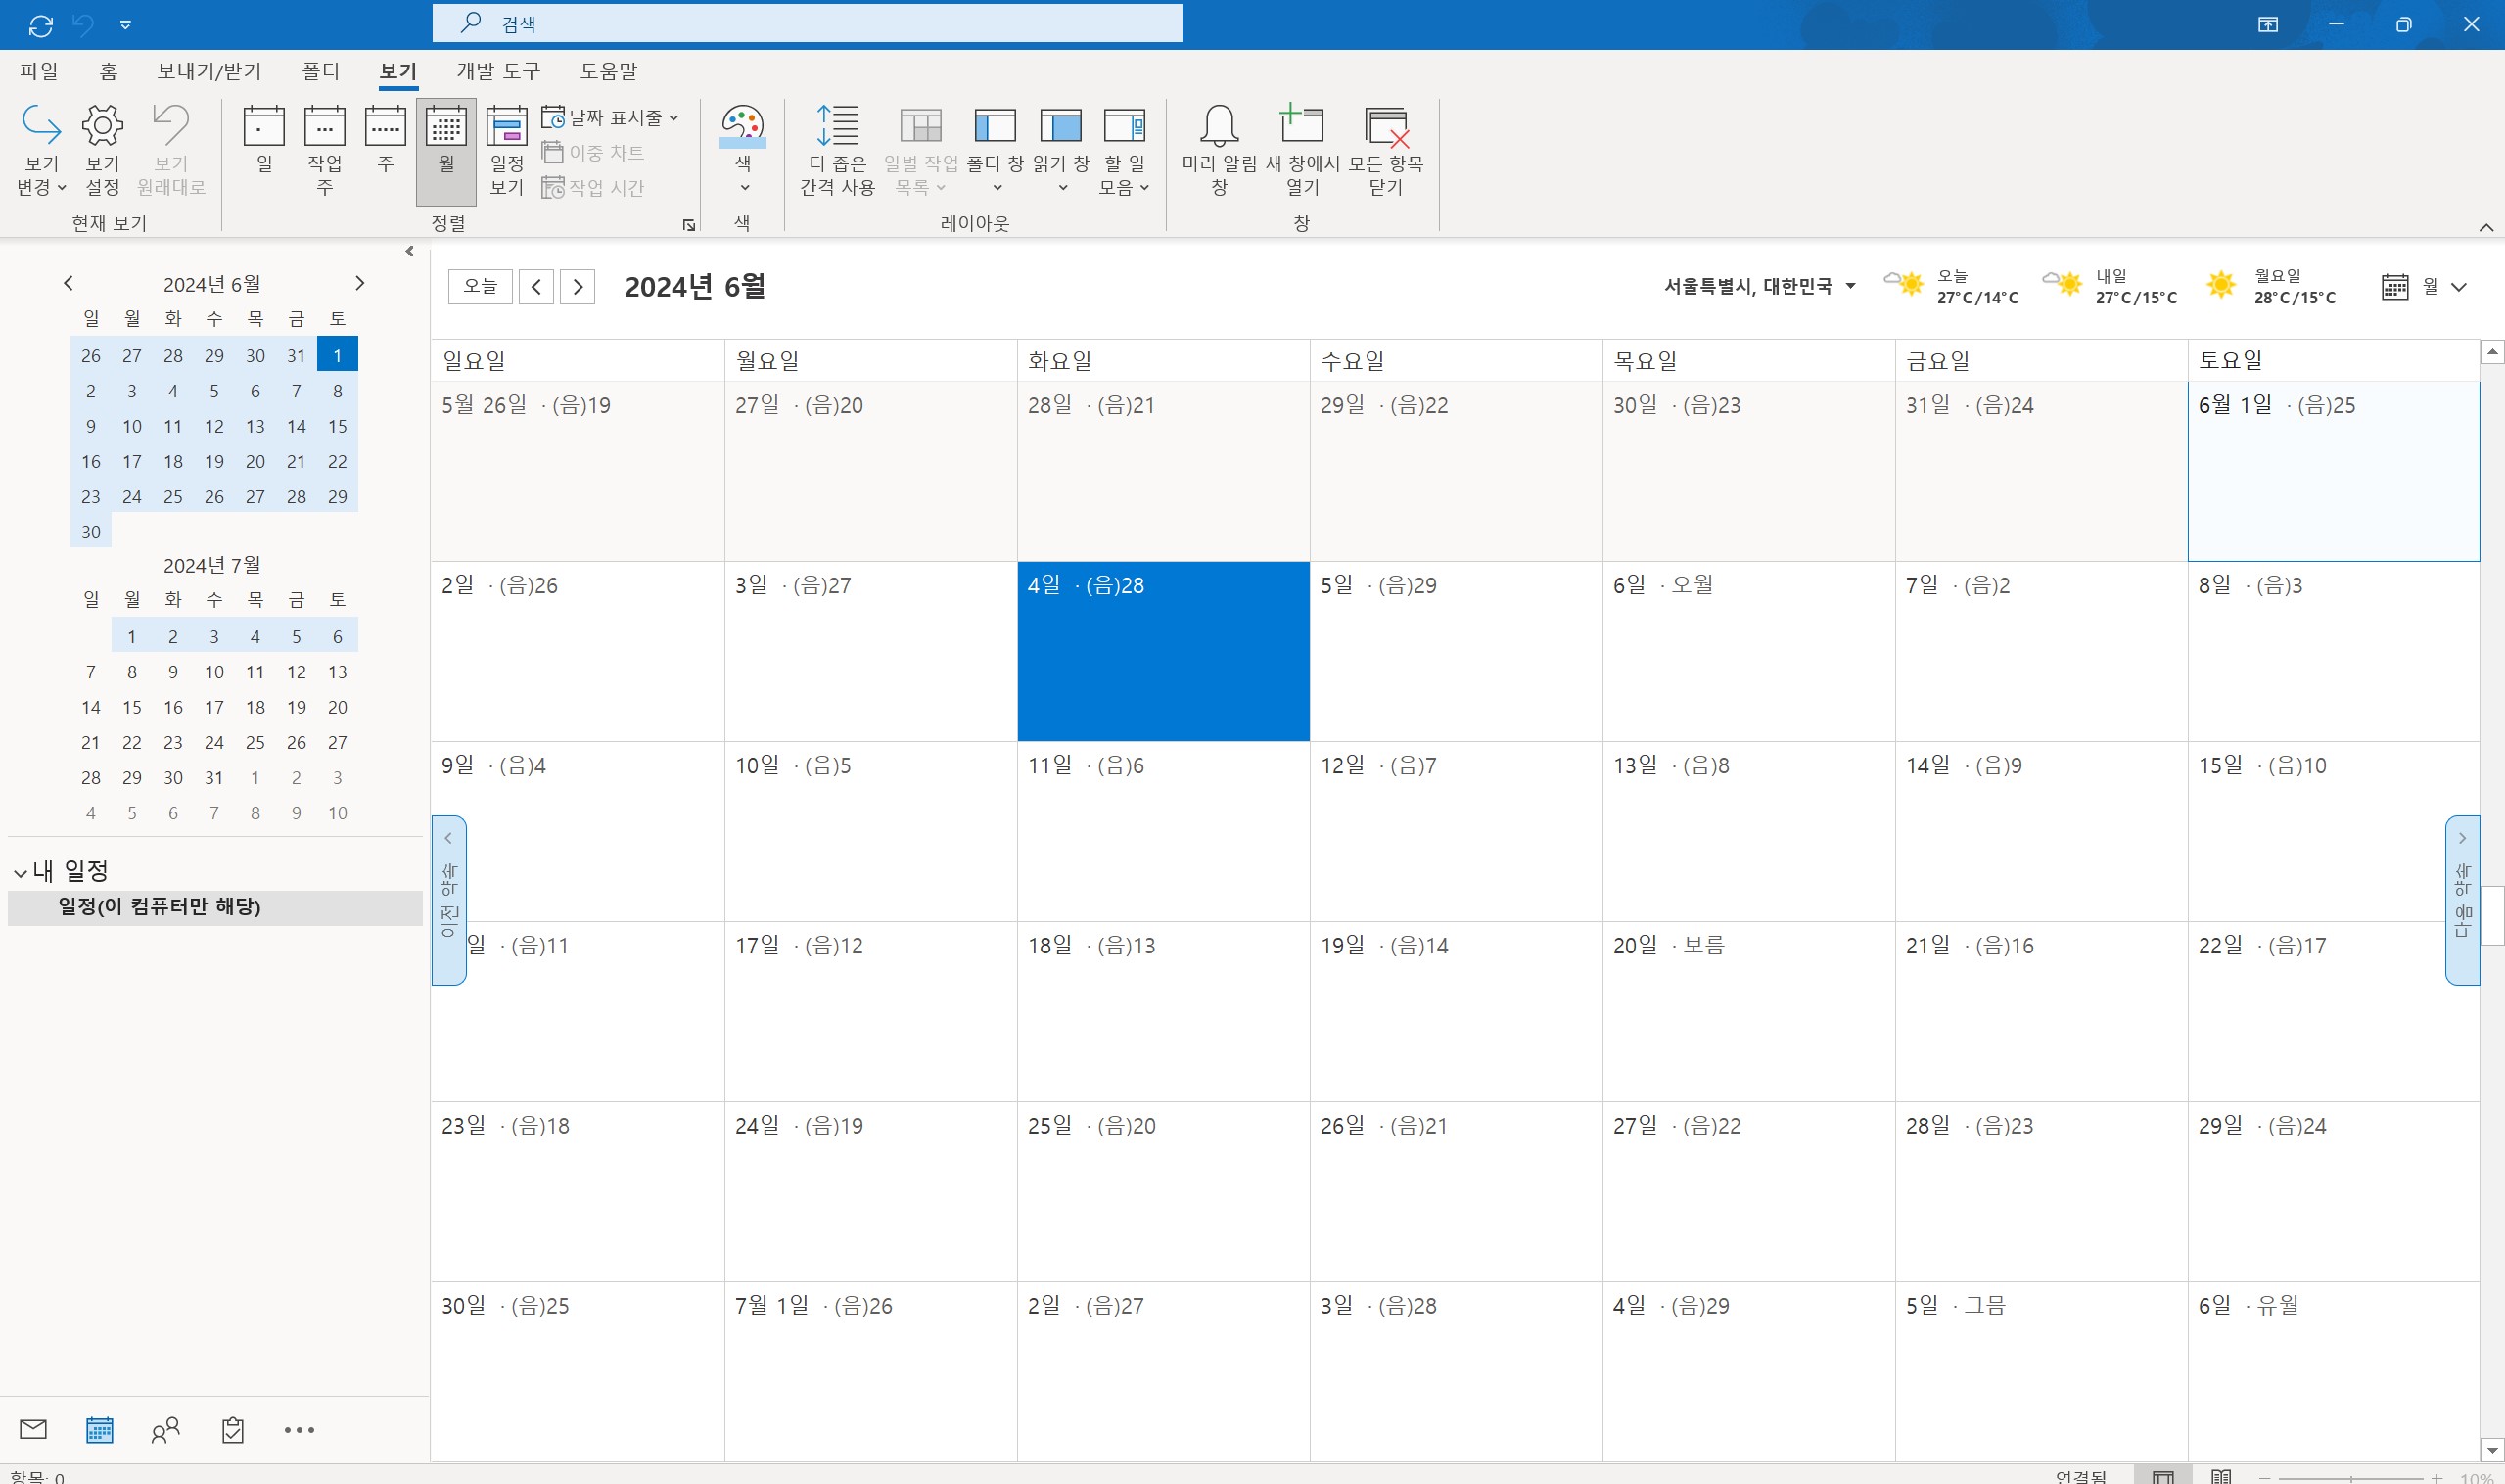
Task: Select the 일정 보기 (Schedule View) icon
Action: click(x=507, y=150)
